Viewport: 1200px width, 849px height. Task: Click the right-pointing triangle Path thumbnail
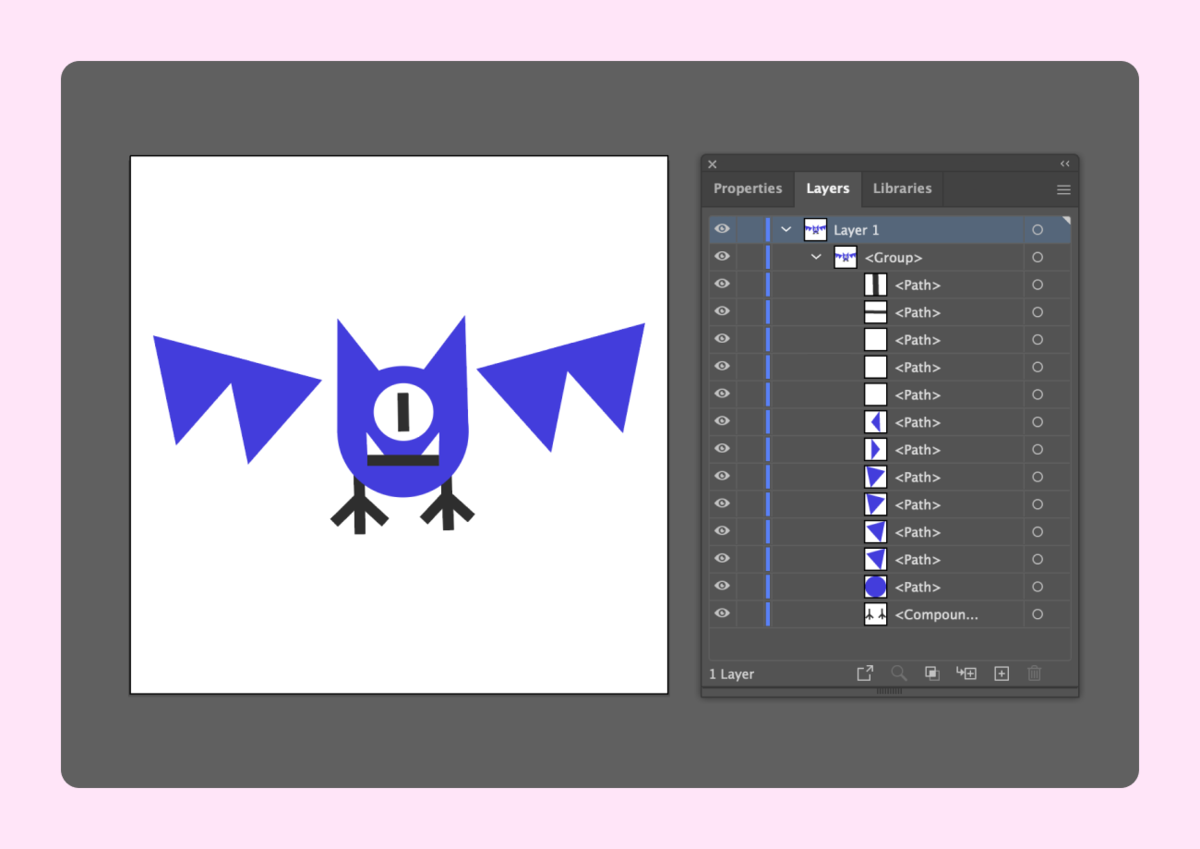(875, 450)
